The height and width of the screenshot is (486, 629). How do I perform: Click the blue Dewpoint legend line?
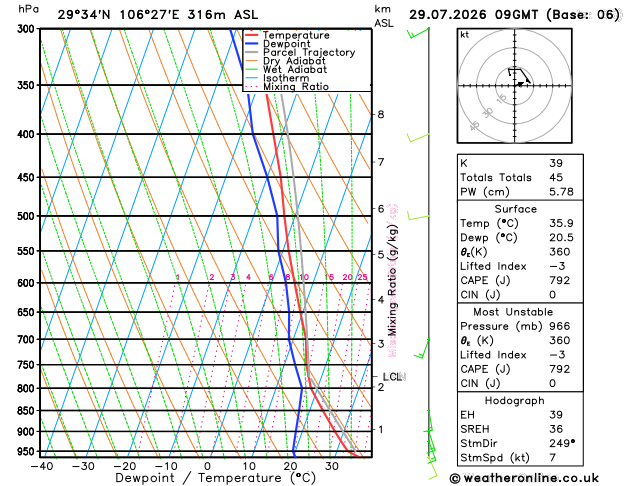click(x=251, y=44)
